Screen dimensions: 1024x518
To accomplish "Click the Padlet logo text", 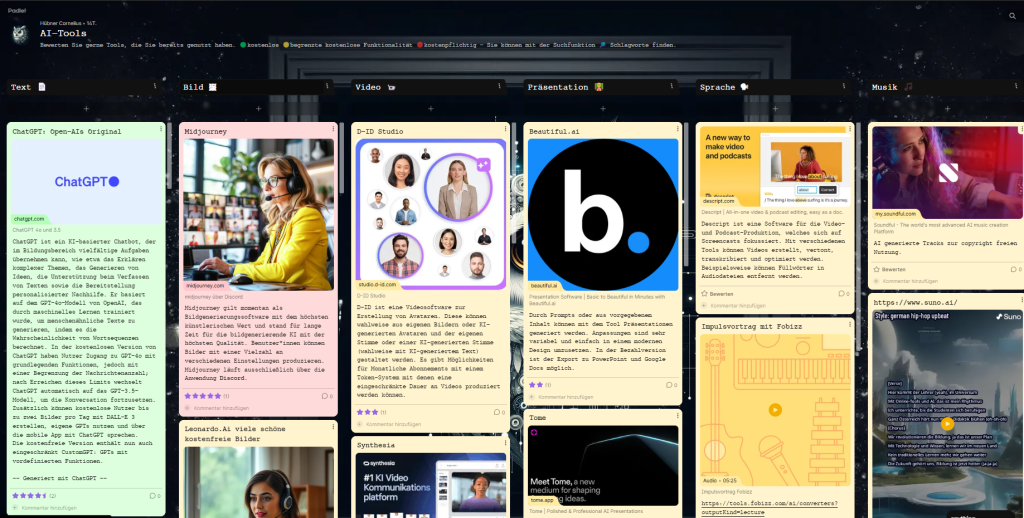I will (x=16, y=10).
